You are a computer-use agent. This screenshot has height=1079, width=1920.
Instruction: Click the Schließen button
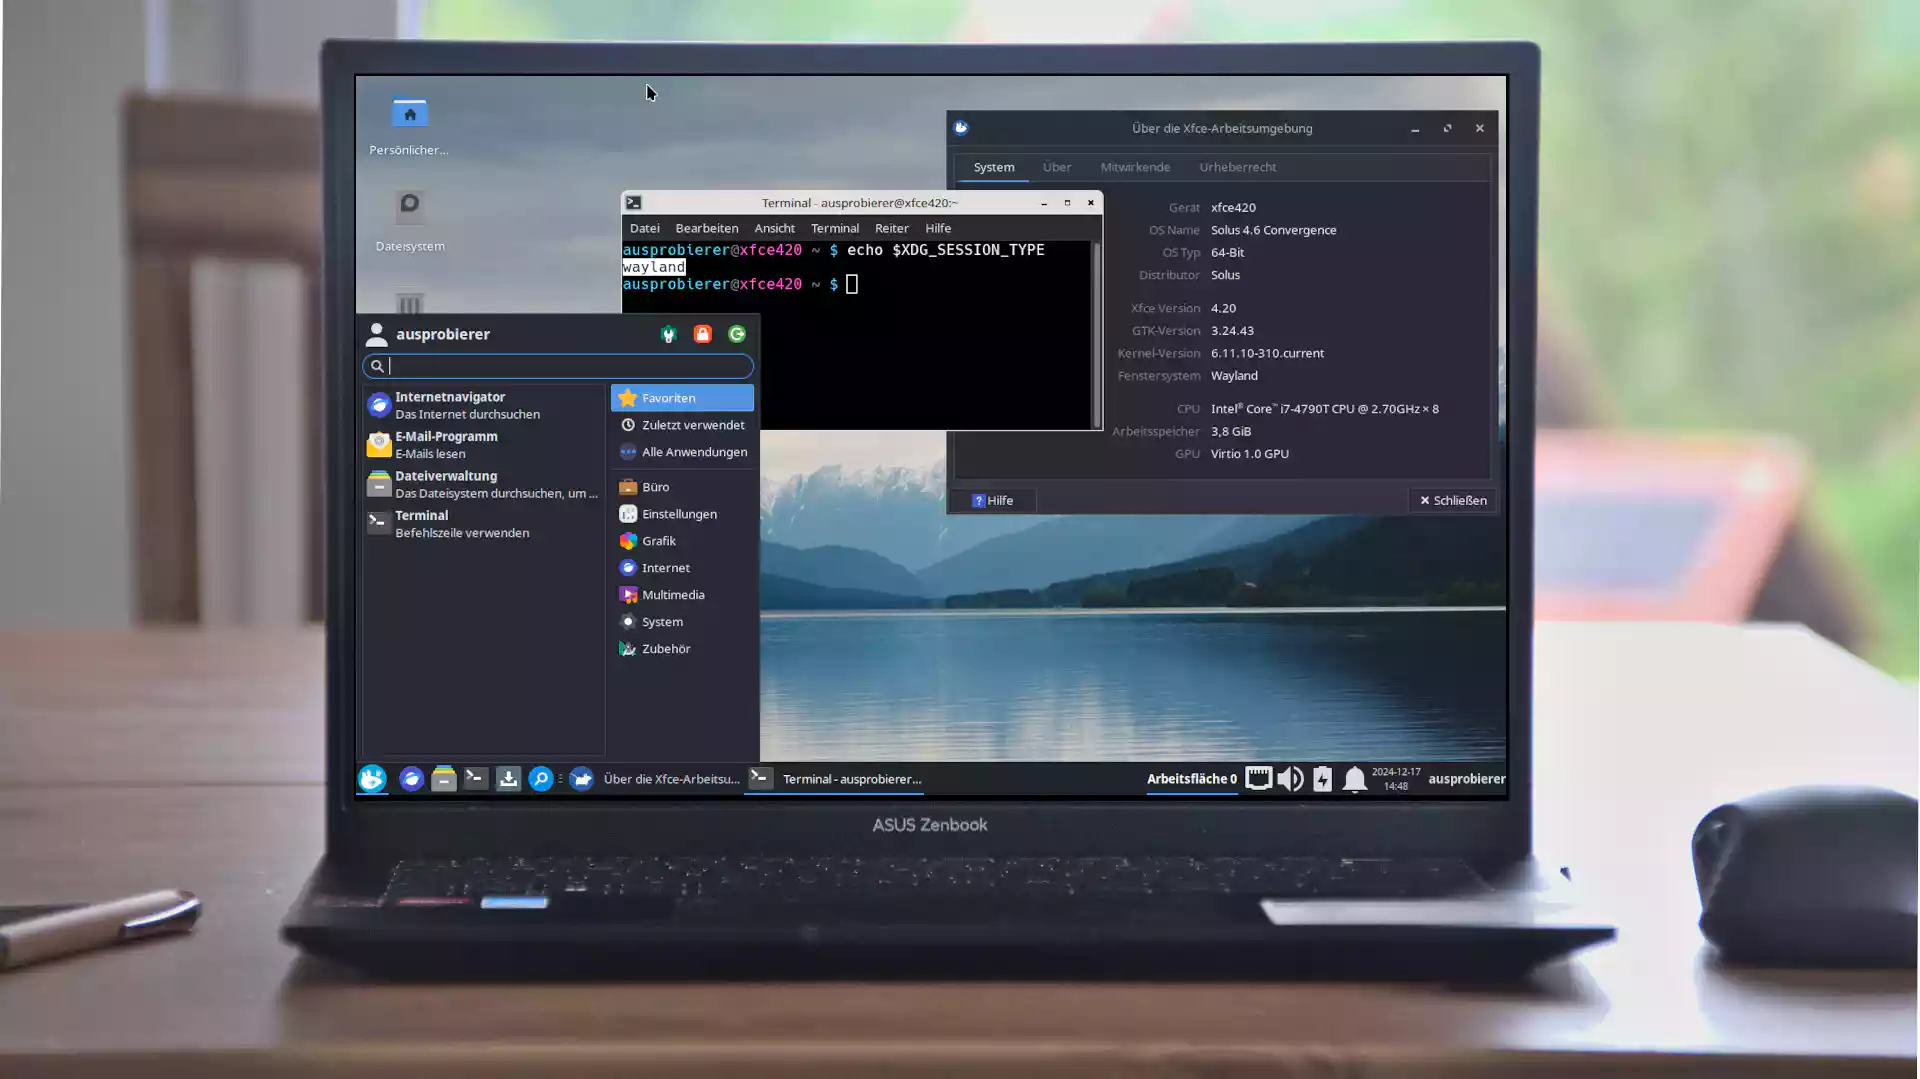(x=1453, y=501)
